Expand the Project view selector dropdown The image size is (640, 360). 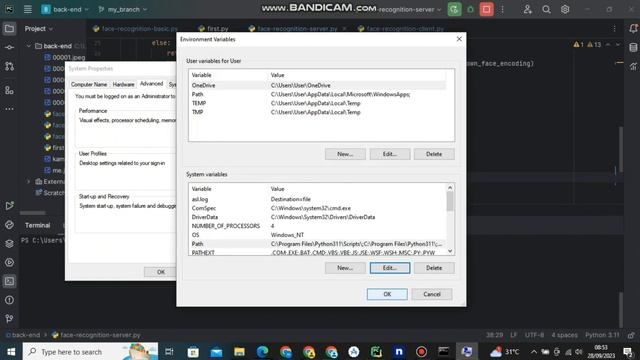point(39,29)
